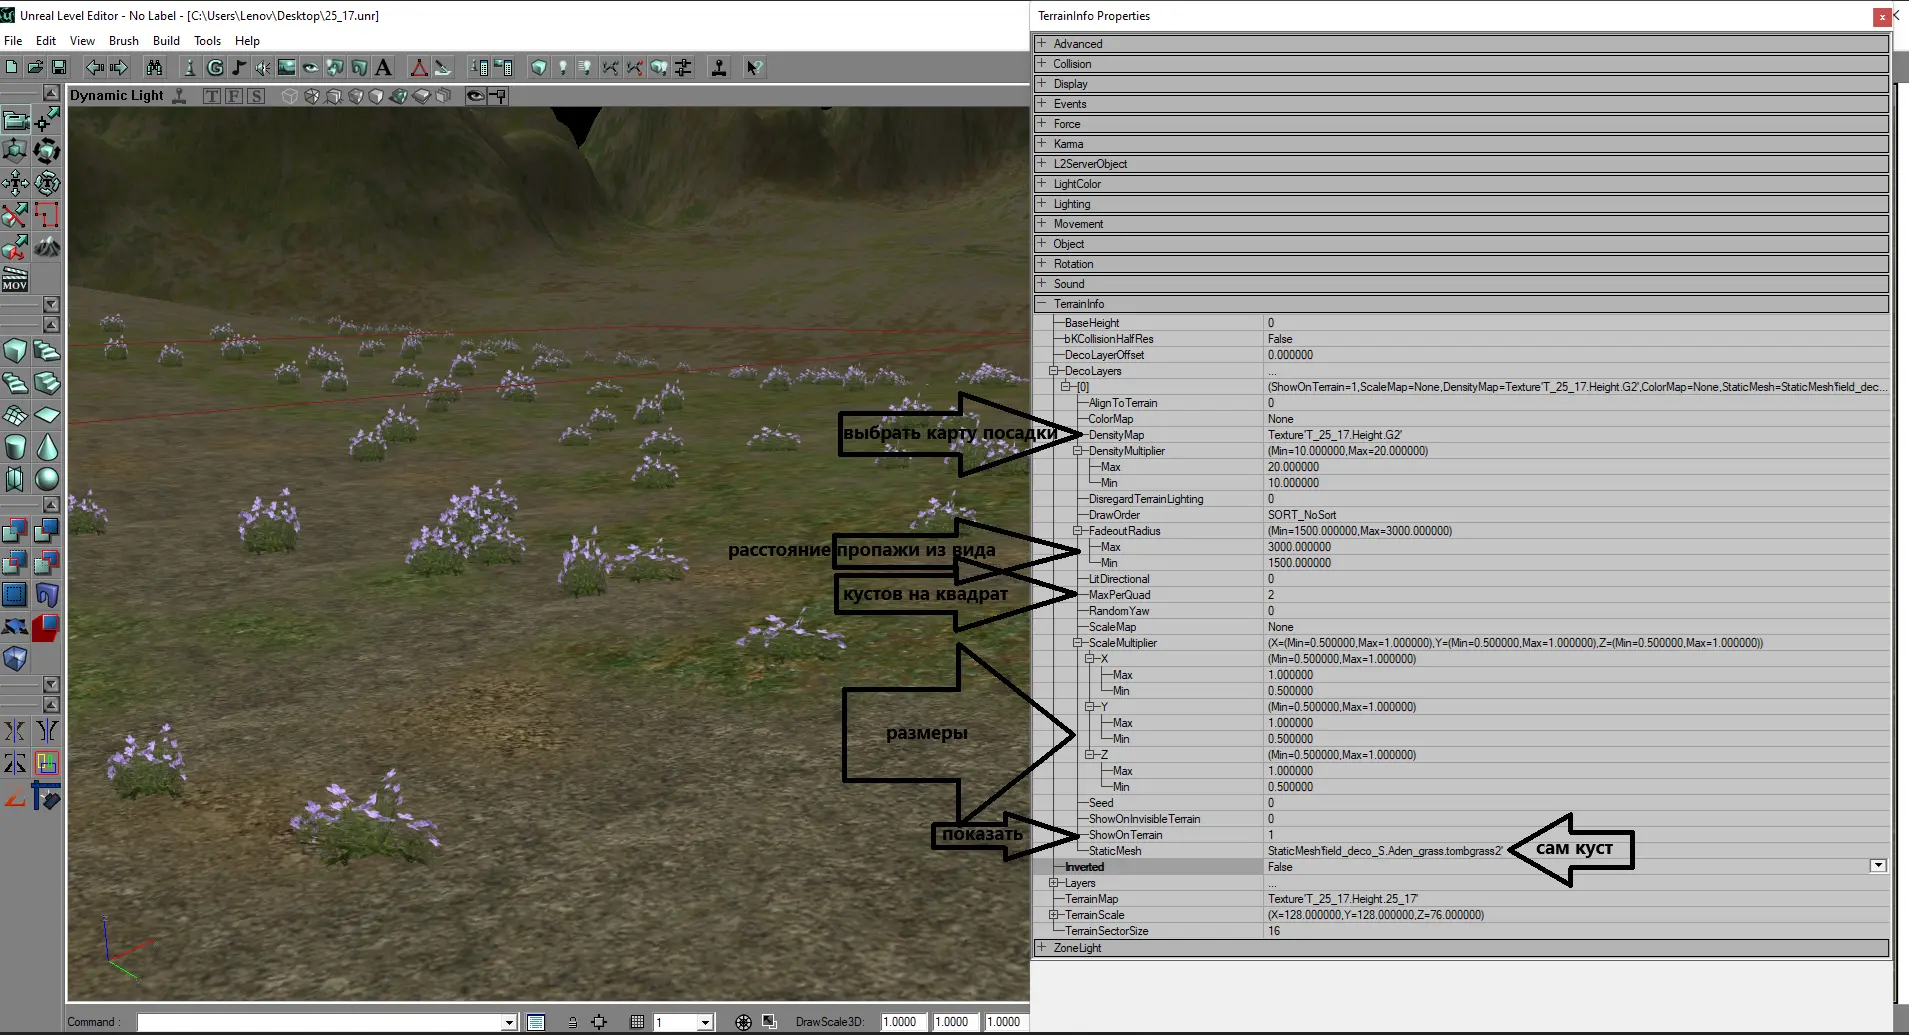The height and width of the screenshot is (1035, 1909).
Task: Click the Sphere brush builder icon
Action: click(47, 479)
